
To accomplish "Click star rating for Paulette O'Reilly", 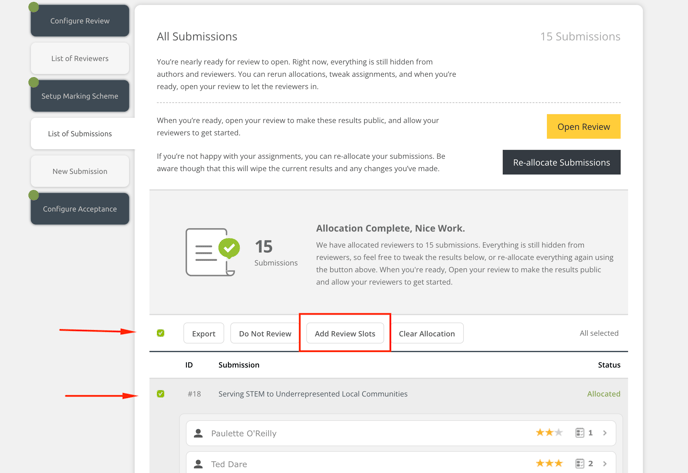I will point(549,433).
